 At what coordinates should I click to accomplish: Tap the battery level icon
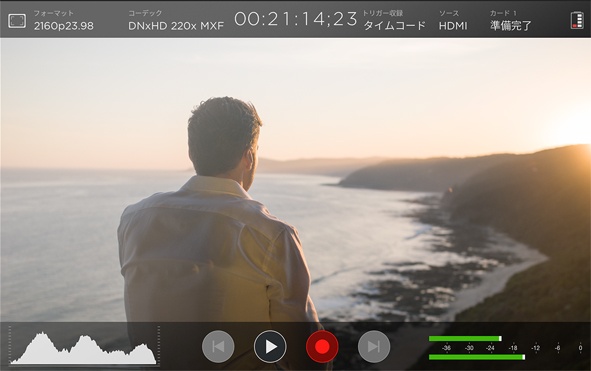(x=577, y=20)
